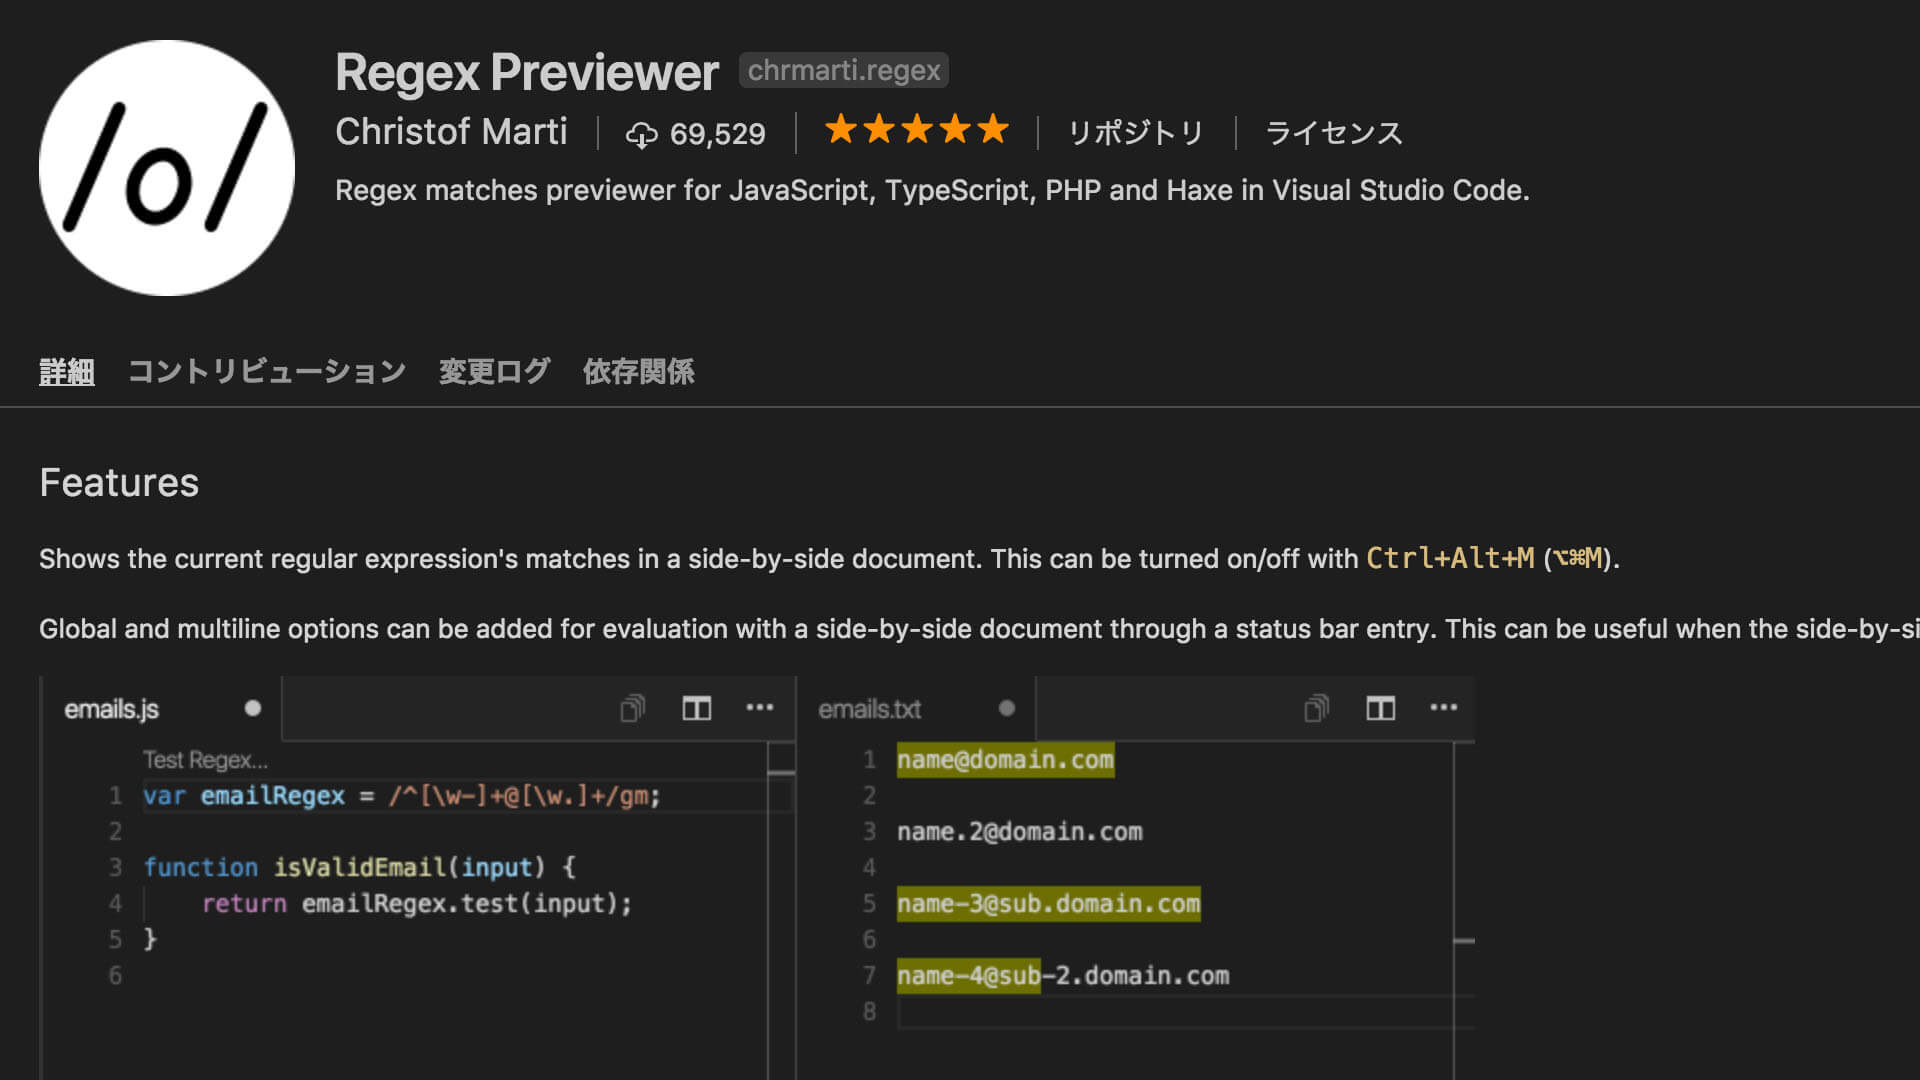Click the Regex Previewer /o/ logo
This screenshot has height=1080, width=1920.
[x=168, y=167]
